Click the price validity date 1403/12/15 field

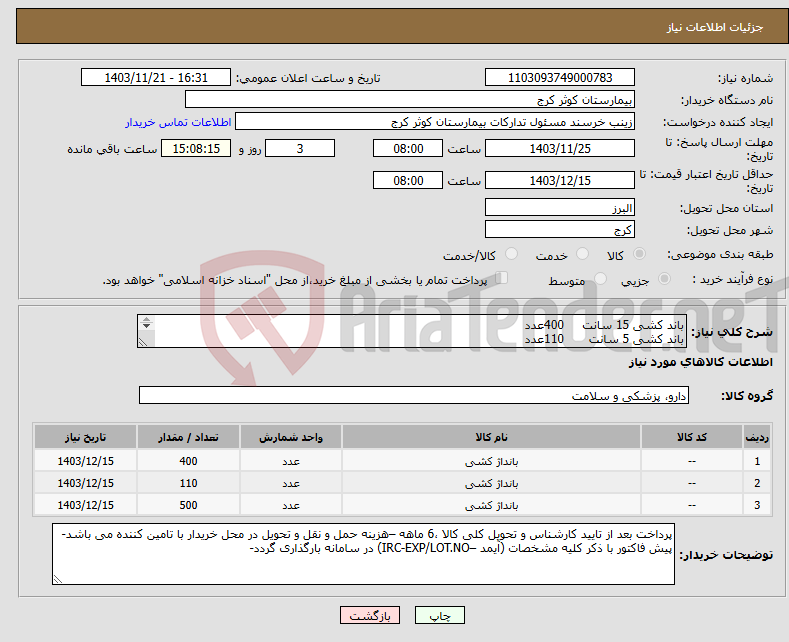[x=560, y=180]
